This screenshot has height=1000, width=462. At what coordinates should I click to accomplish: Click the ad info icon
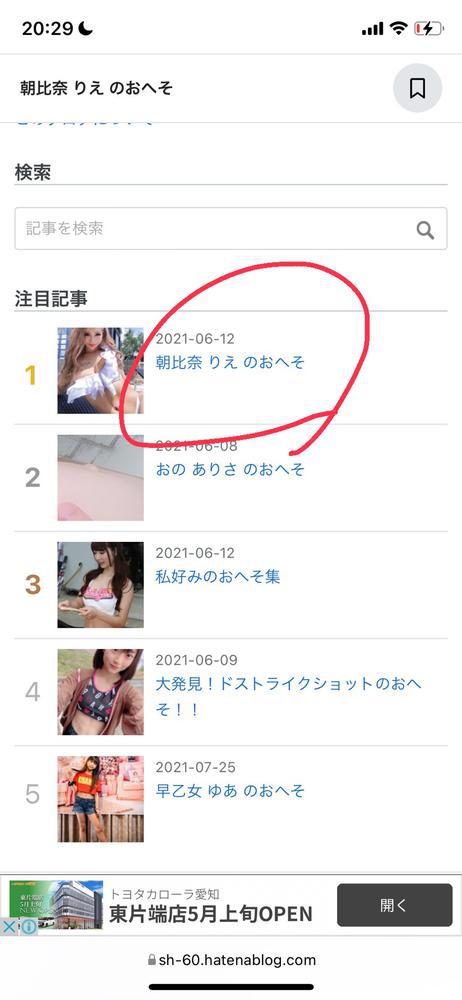tap(29, 927)
